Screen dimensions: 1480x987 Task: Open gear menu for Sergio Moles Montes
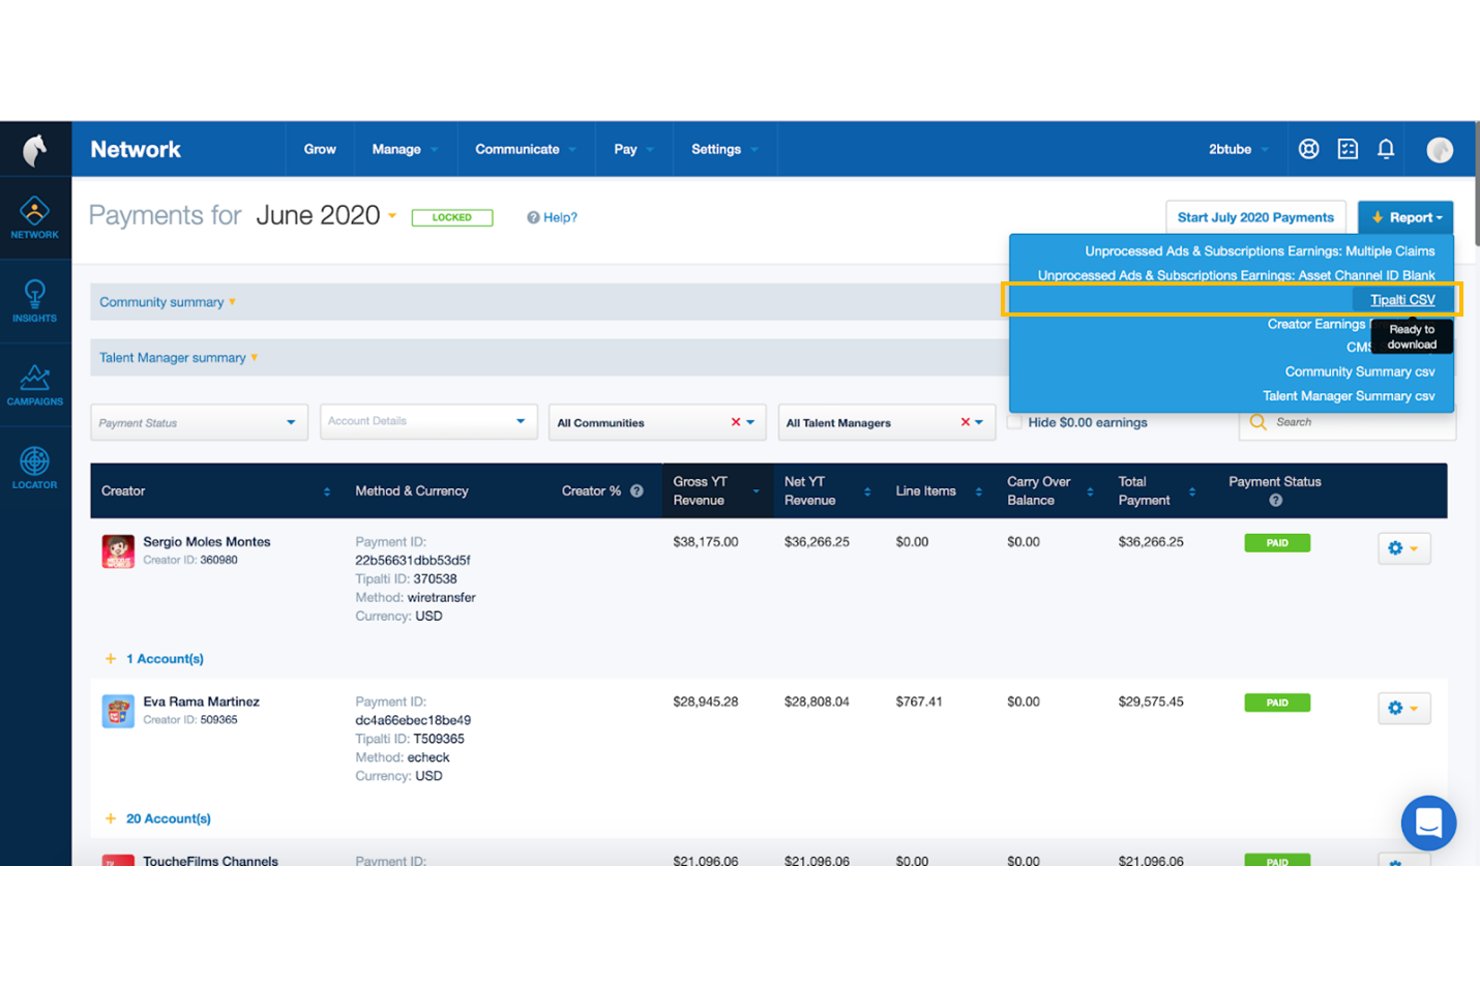[1403, 548]
